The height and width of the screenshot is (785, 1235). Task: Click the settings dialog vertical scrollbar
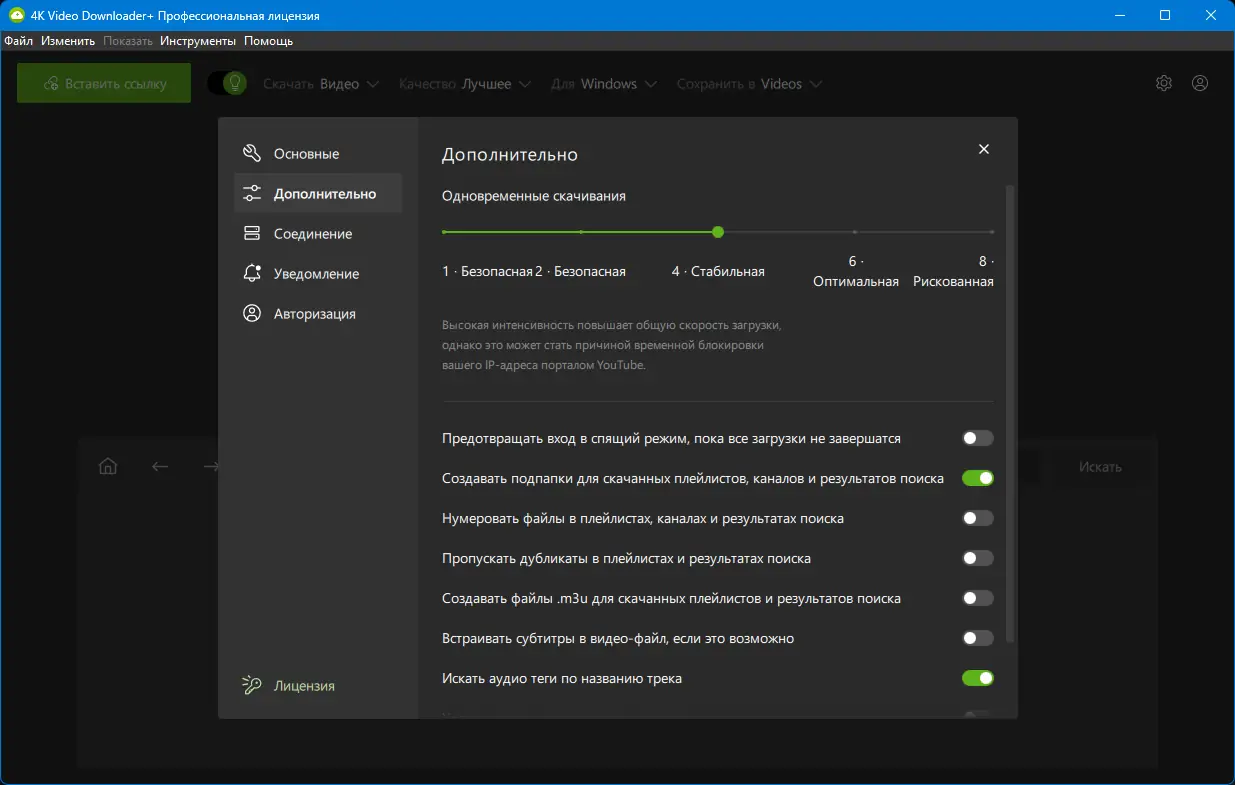1010,413
